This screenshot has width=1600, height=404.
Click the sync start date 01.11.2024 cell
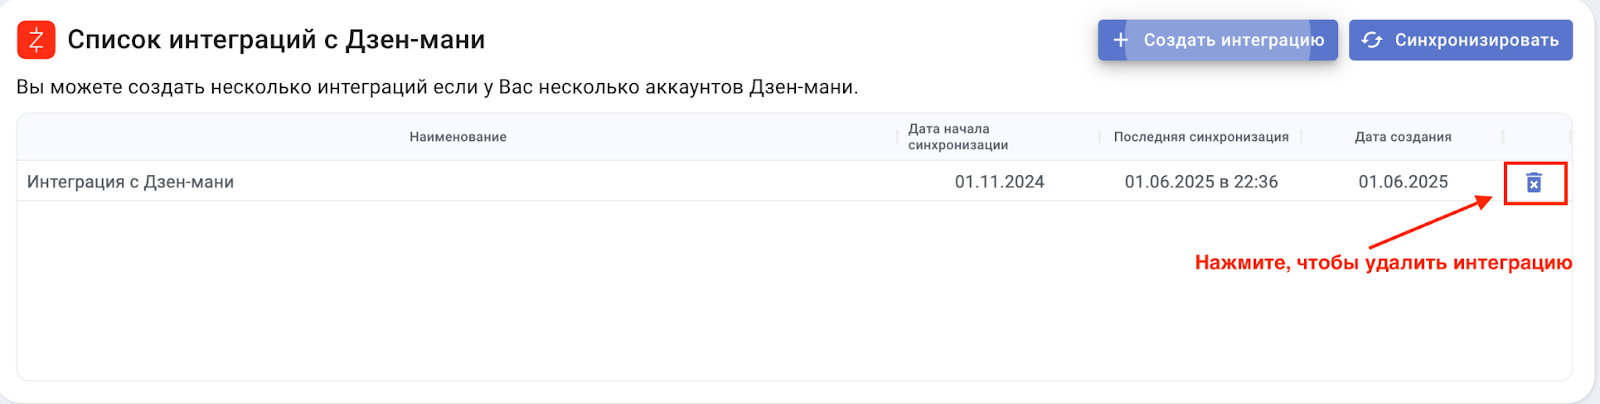click(999, 182)
